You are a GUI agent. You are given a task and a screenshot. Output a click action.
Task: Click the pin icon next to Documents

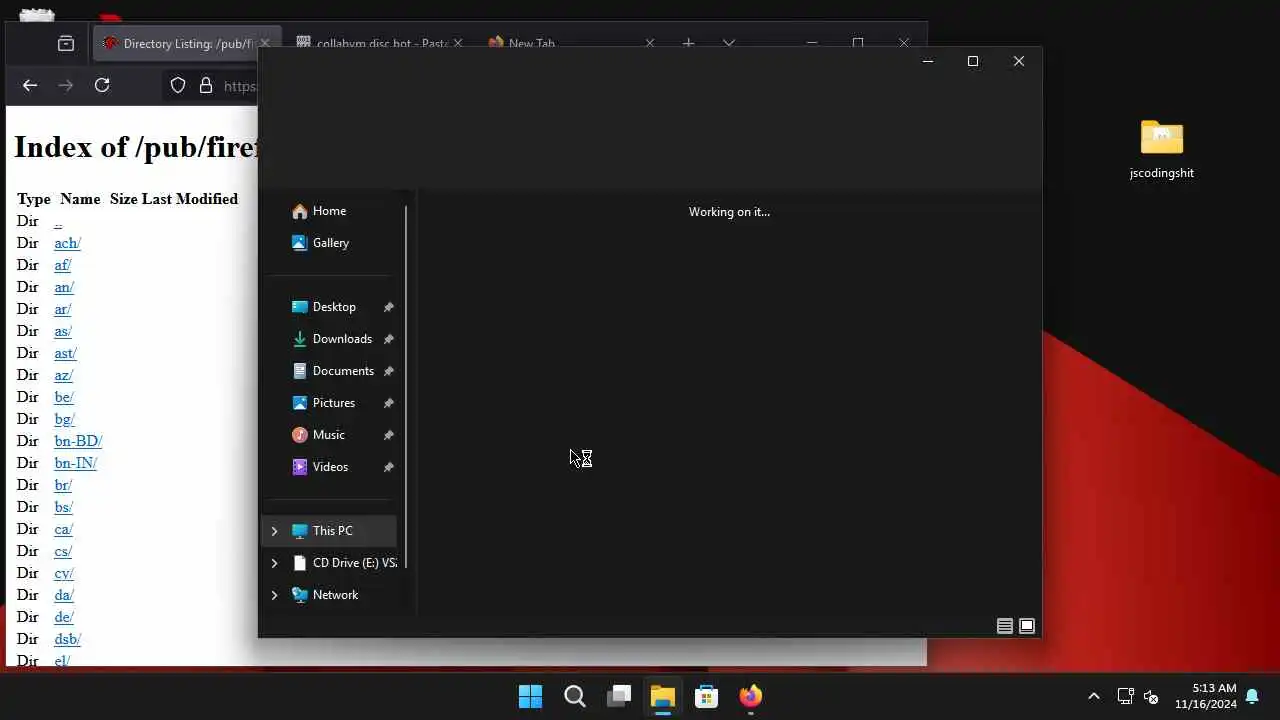click(x=389, y=371)
